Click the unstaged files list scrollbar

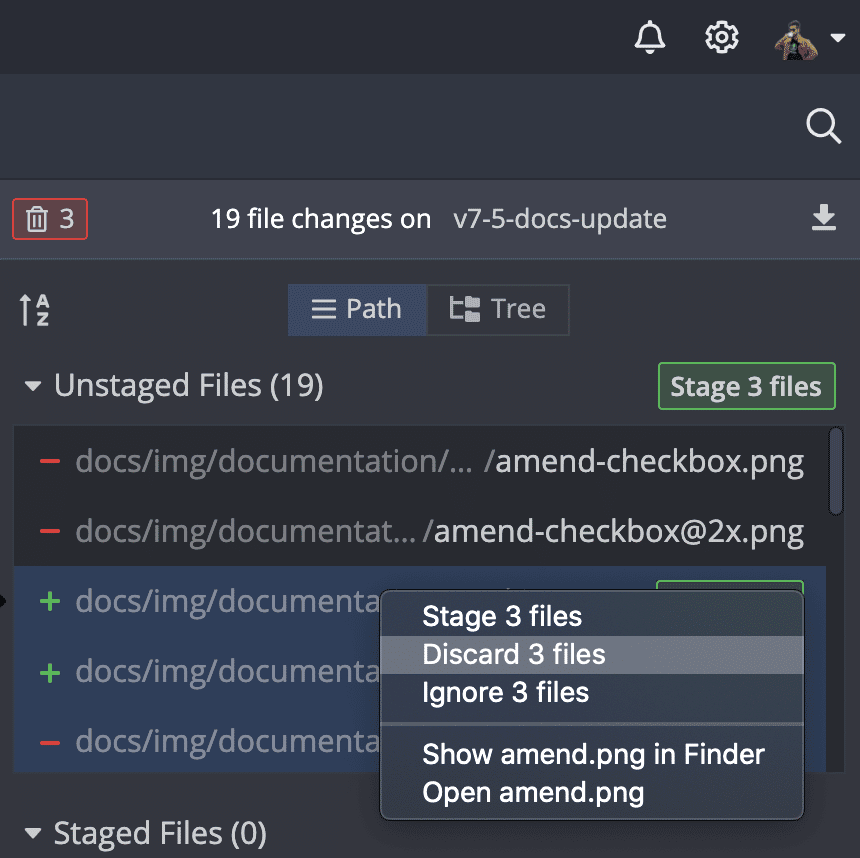[836, 472]
